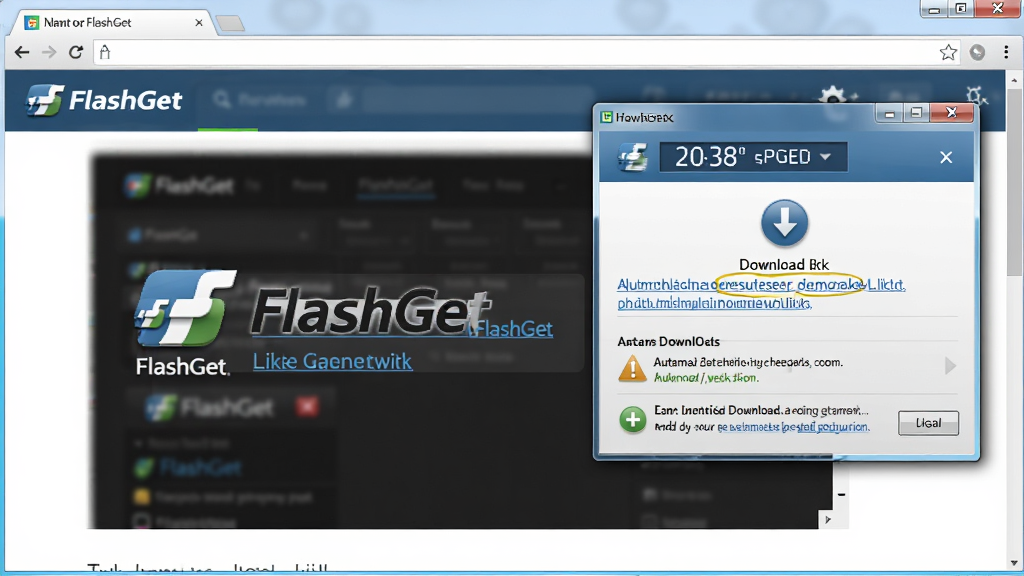This screenshot has width=1024, height=576.
Task: Maximize the popup dialog window
Action: (x=916, y=114)
